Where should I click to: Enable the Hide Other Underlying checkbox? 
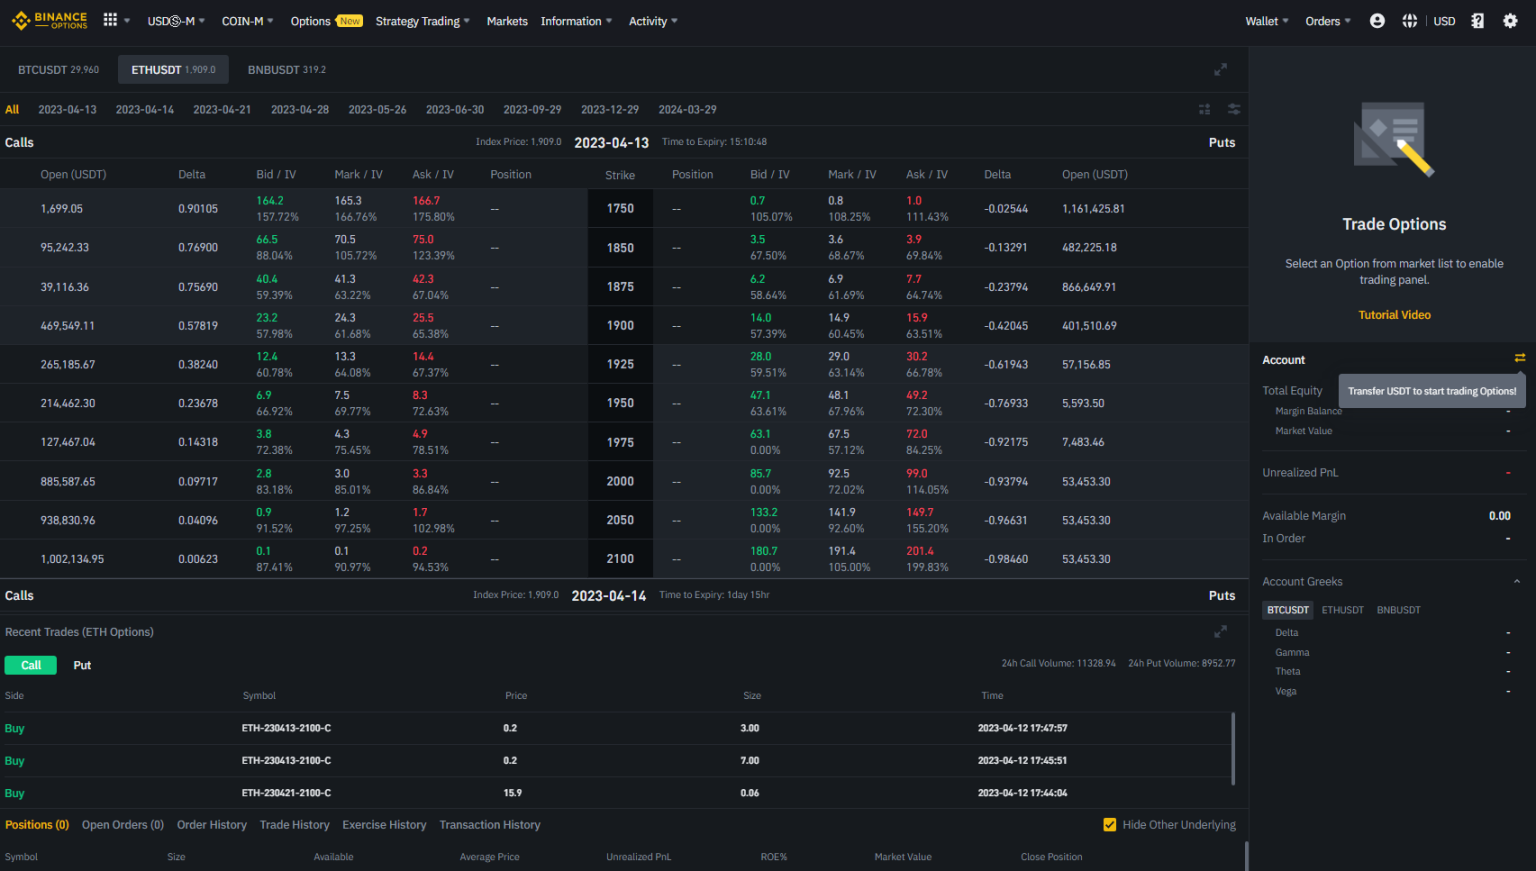point(1109,824)
